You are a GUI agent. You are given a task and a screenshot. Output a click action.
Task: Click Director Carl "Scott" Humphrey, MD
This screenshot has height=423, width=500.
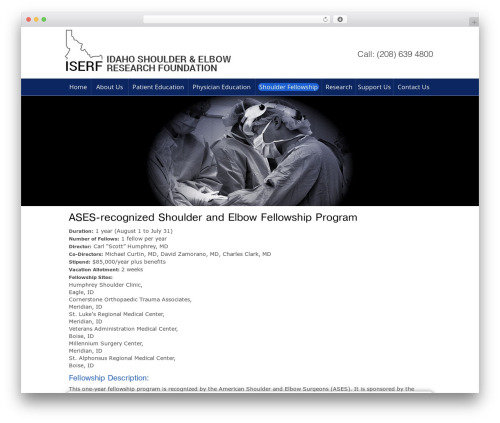pyautogui.click(x=118, y=246)
